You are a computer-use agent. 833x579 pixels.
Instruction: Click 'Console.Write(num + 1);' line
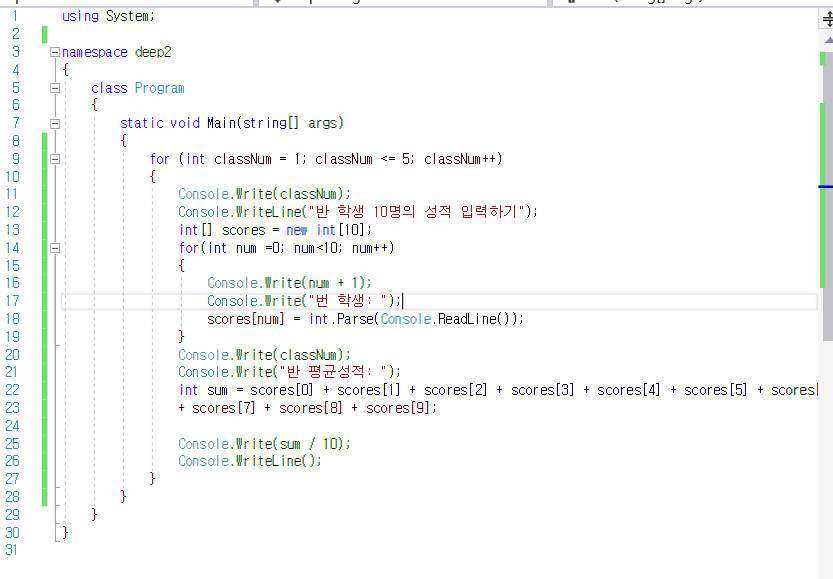coord(289,283)
